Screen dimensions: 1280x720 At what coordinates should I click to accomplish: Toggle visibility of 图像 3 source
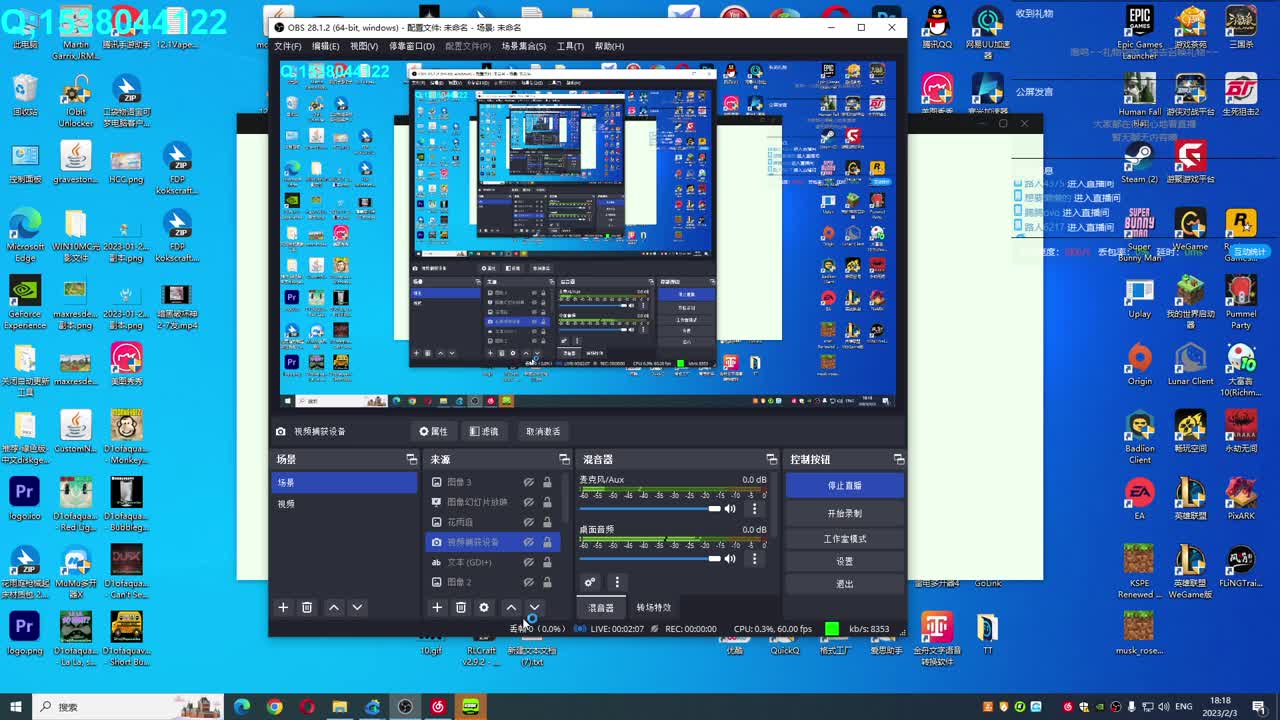[529, 482]
